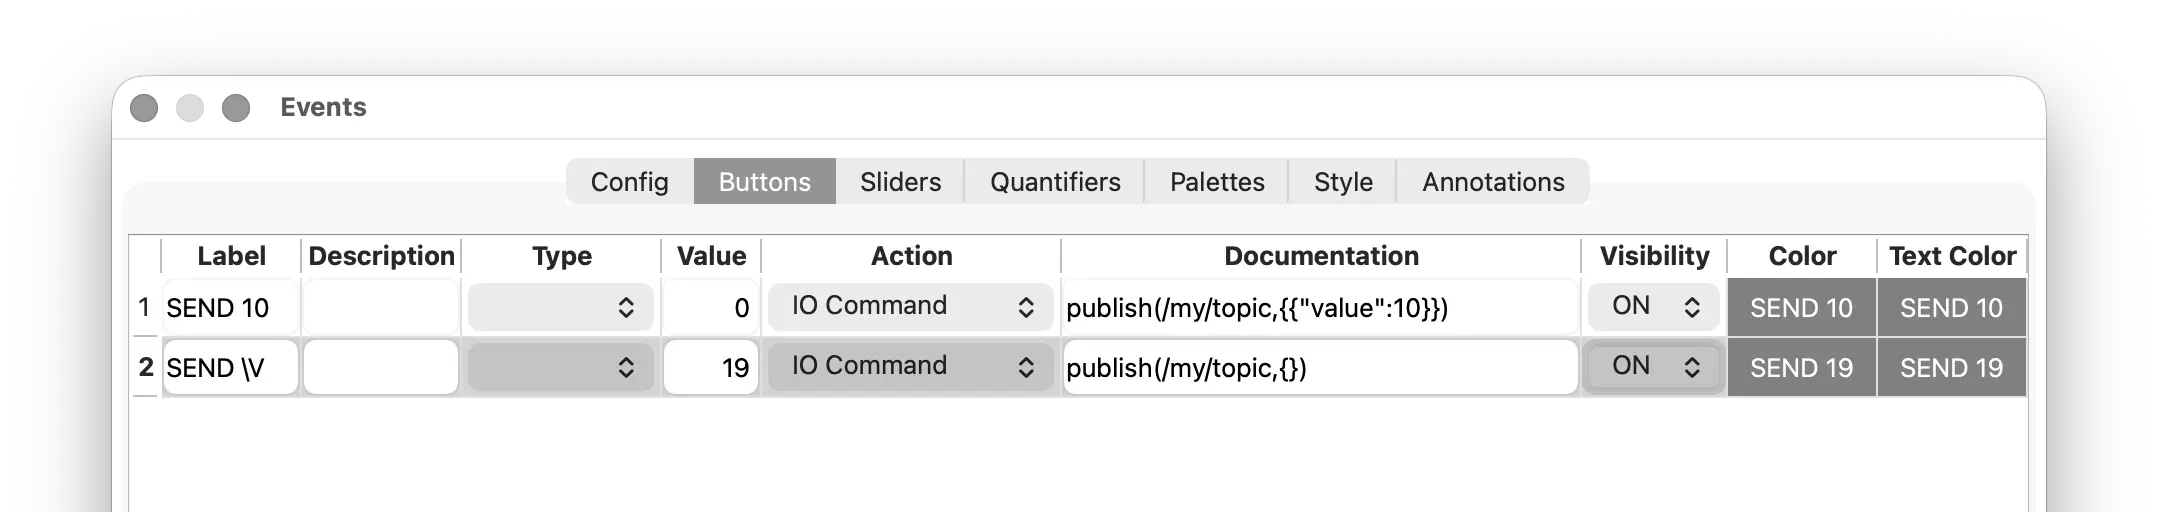Pick button color for SEND 10 row
2158x512 pixels.
click(x=1801, y=308)
